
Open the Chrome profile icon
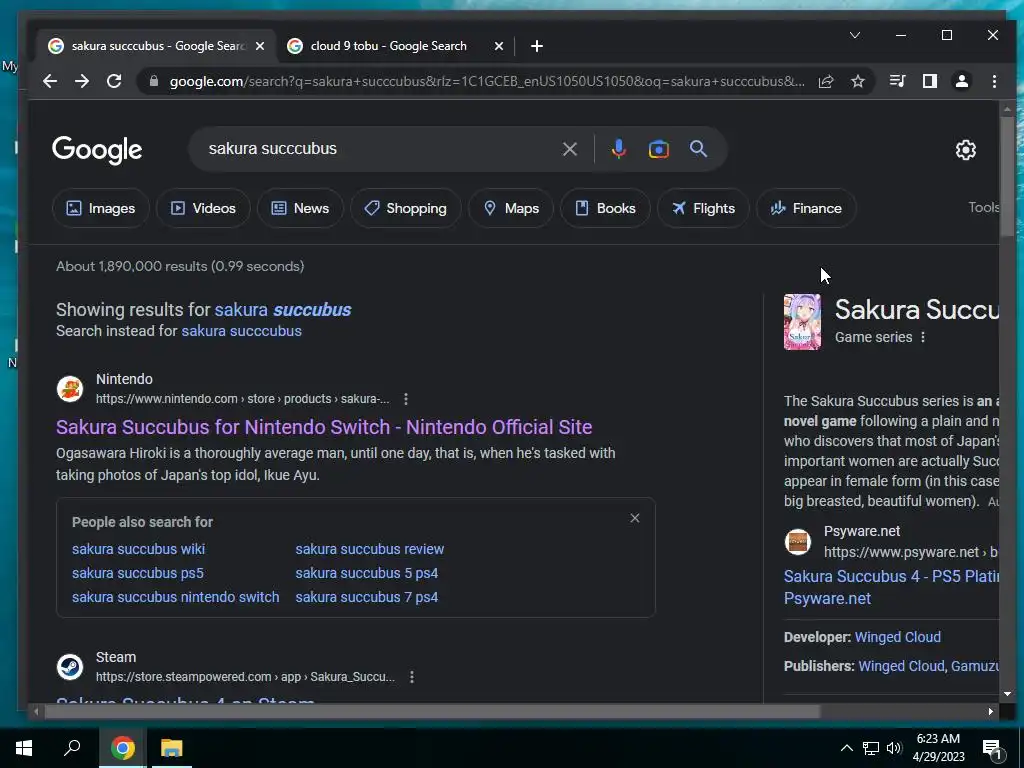click(962, 81)
